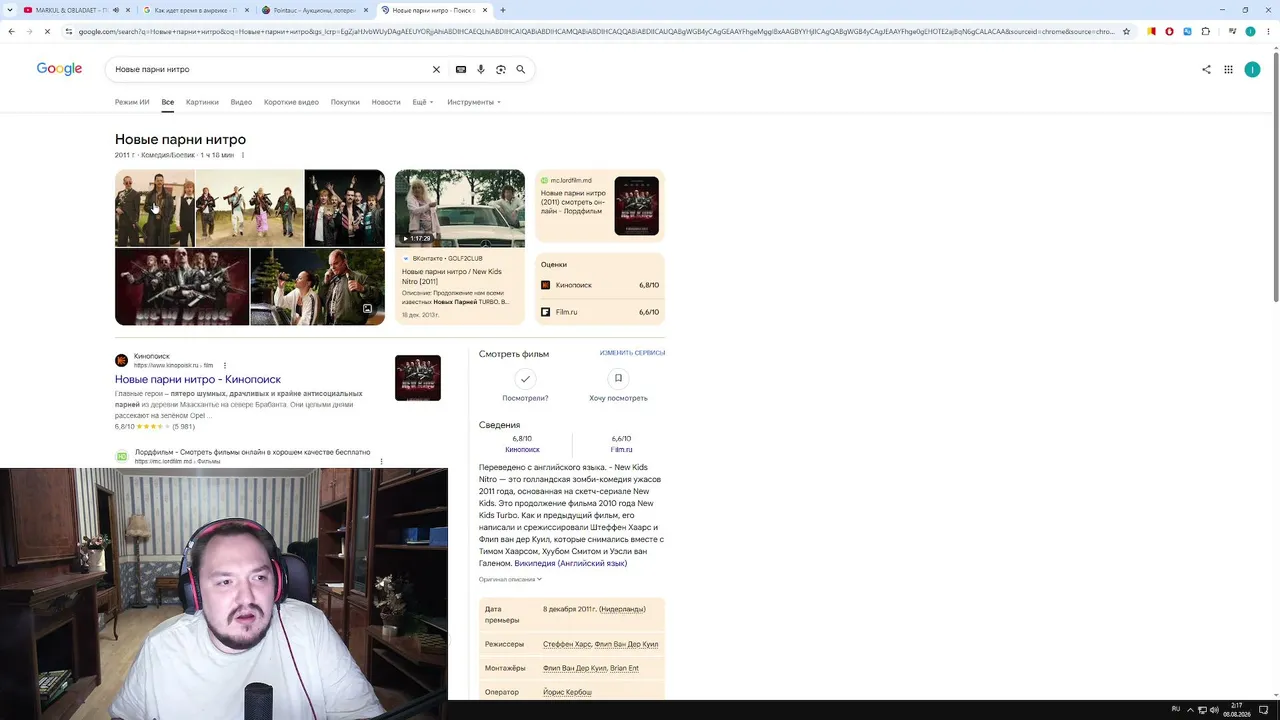Viewport: 1280px width, 720px height.
Task: Open the Кинопоиск 6,8/10 rating row
Action: (x=600, y=285)
